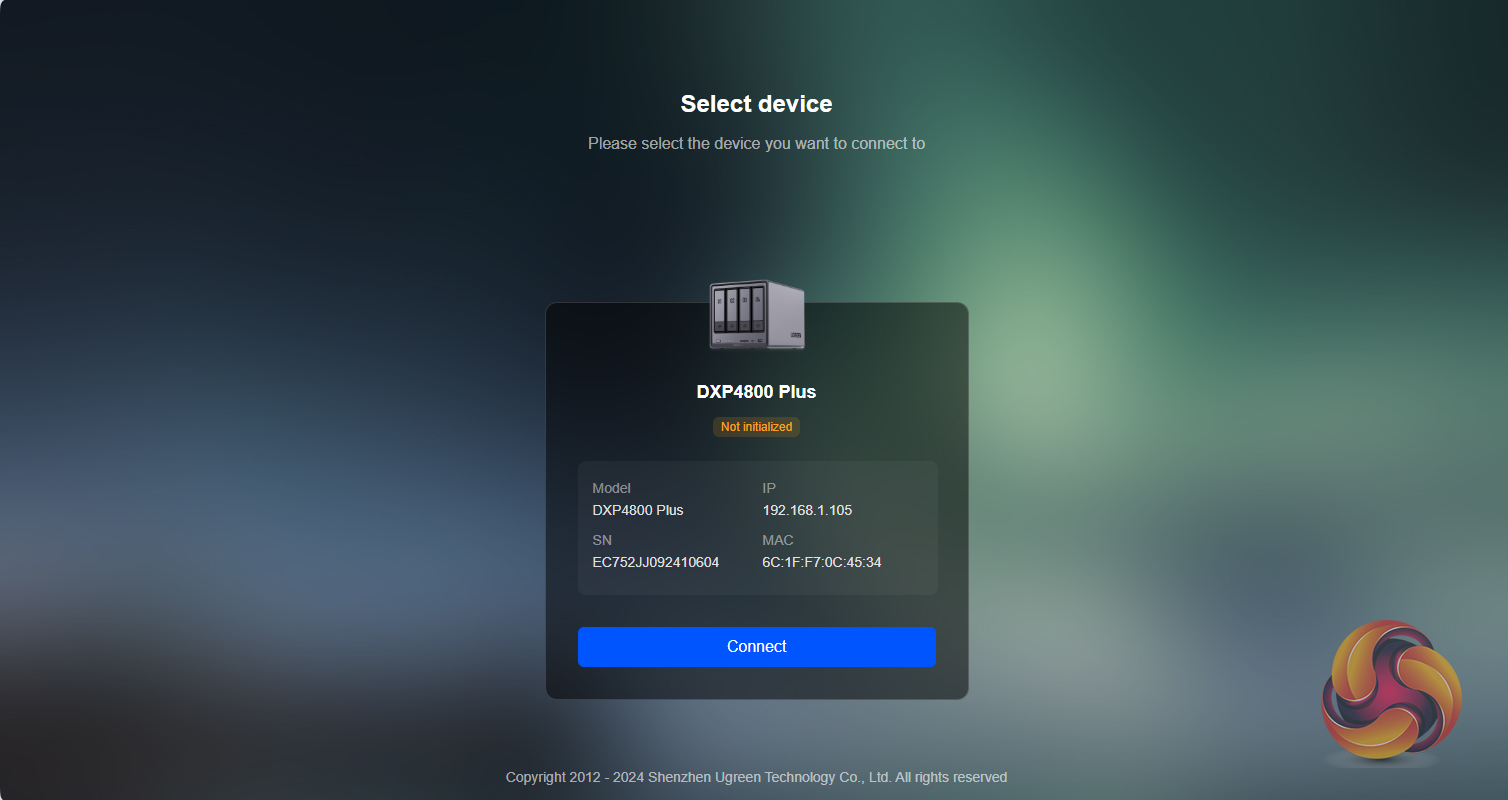
Task: Click "All rights reserved" in the footer
Action: coord(951,778)
